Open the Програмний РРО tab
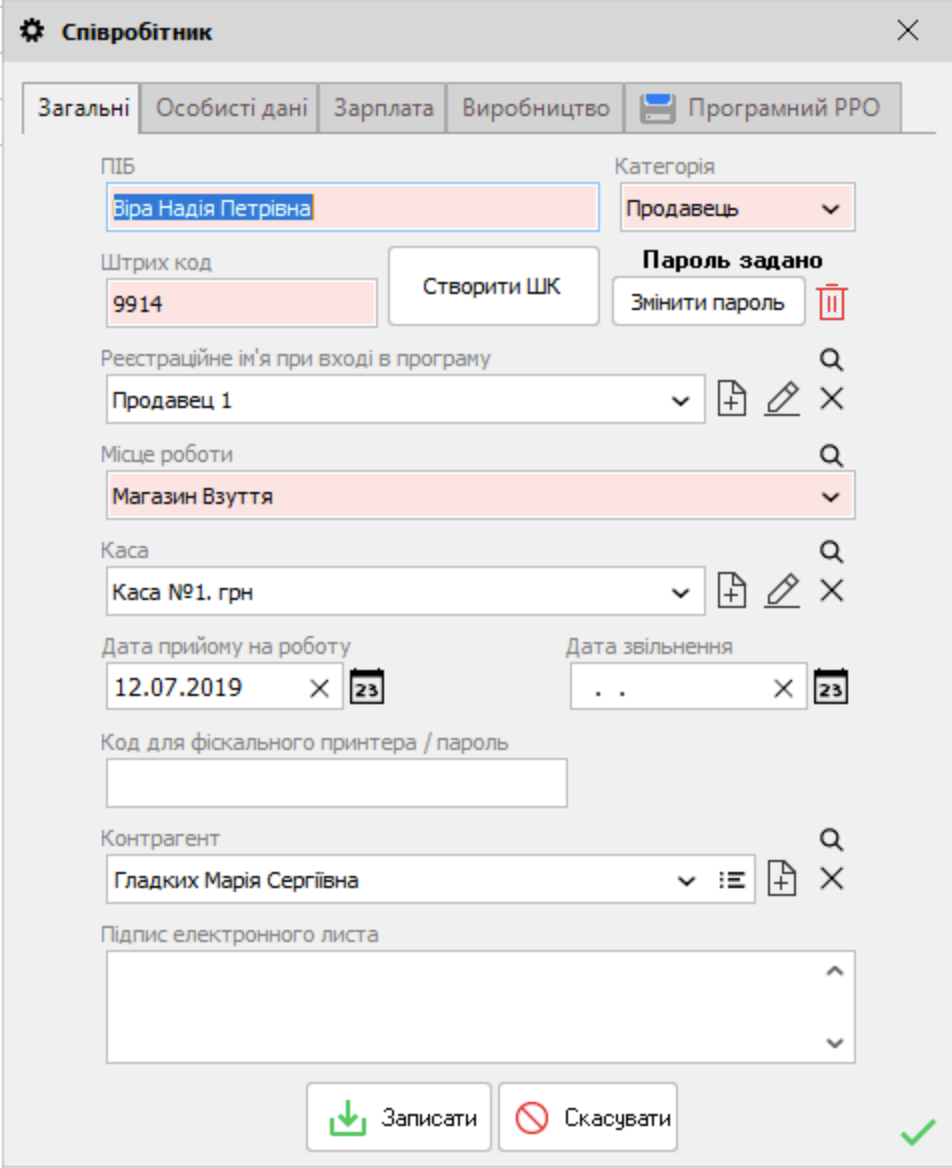Image resolution: width=952 pixels, height=1168 pixels. (762, 108)
